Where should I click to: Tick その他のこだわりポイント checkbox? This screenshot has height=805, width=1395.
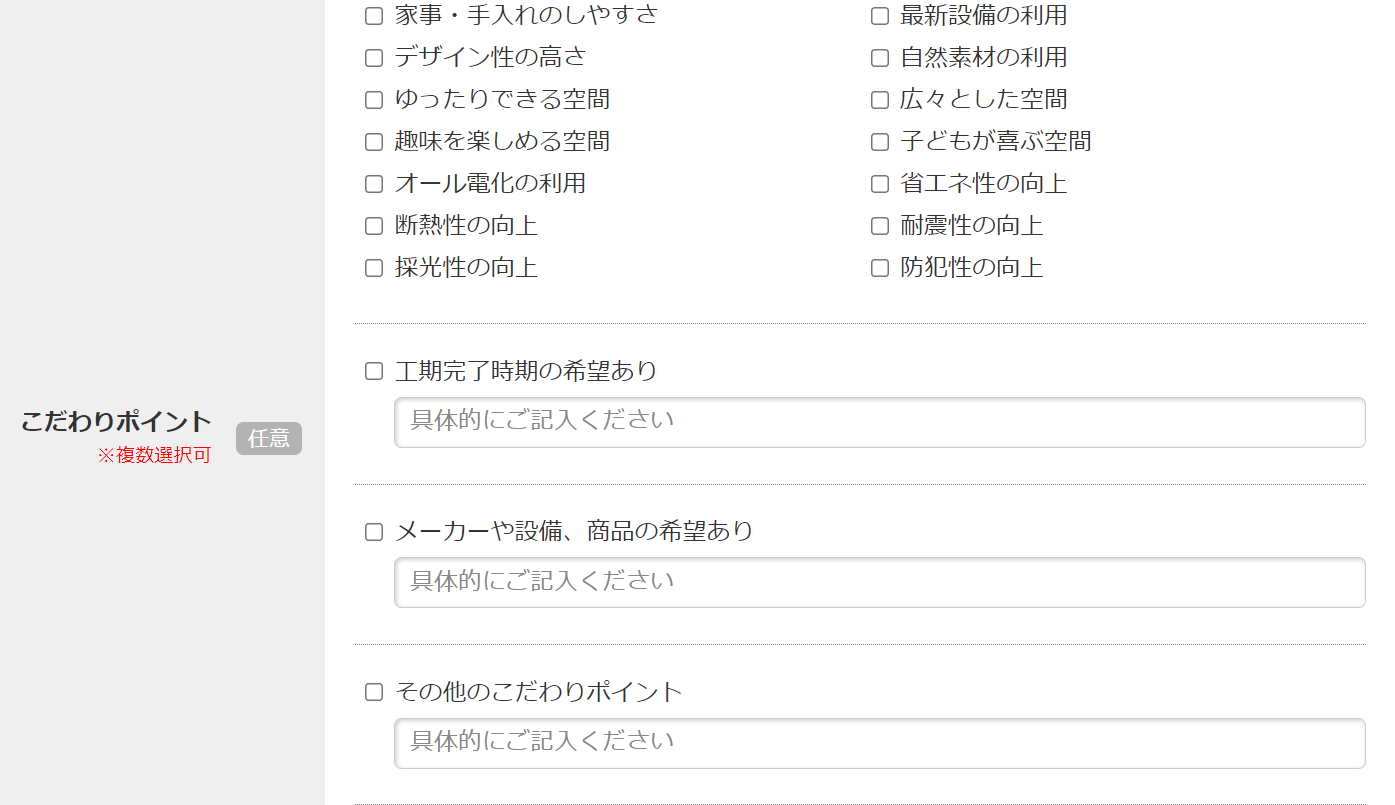tap(374, 692)
